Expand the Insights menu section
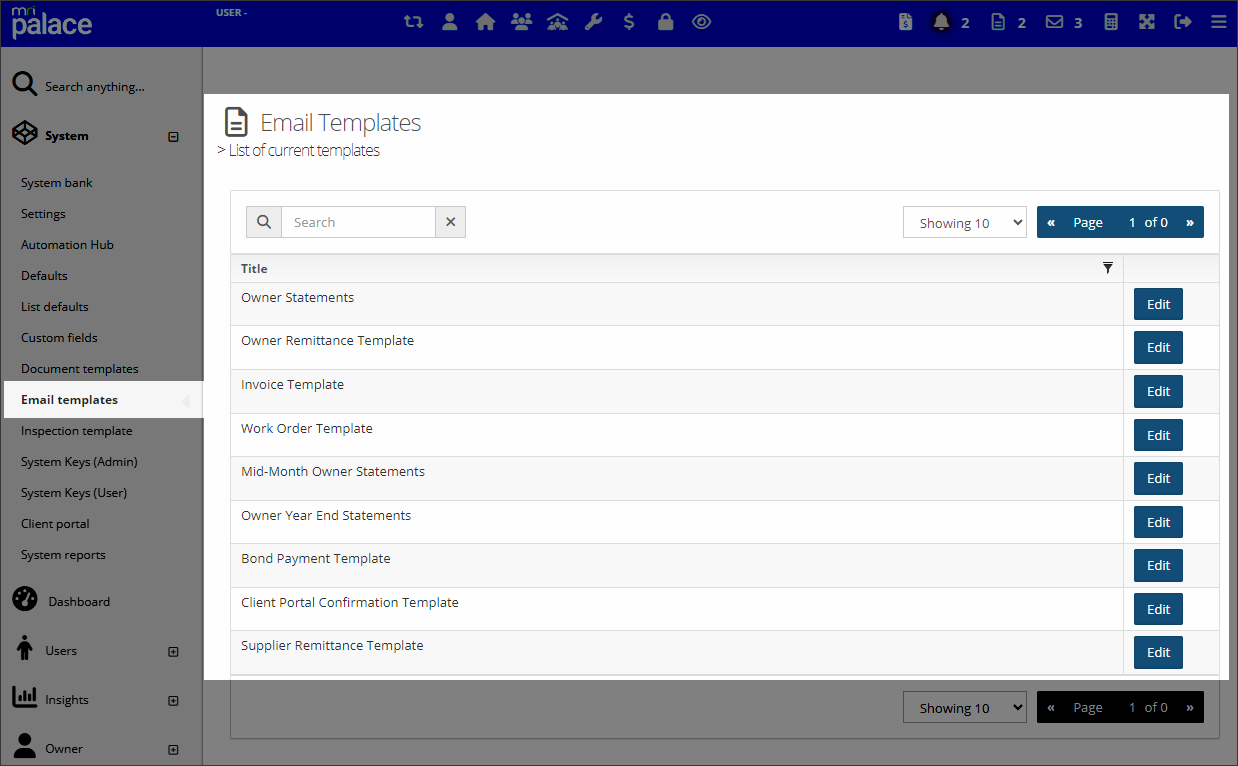Screen dimensions: 1238x766 (x=173, y=701)
